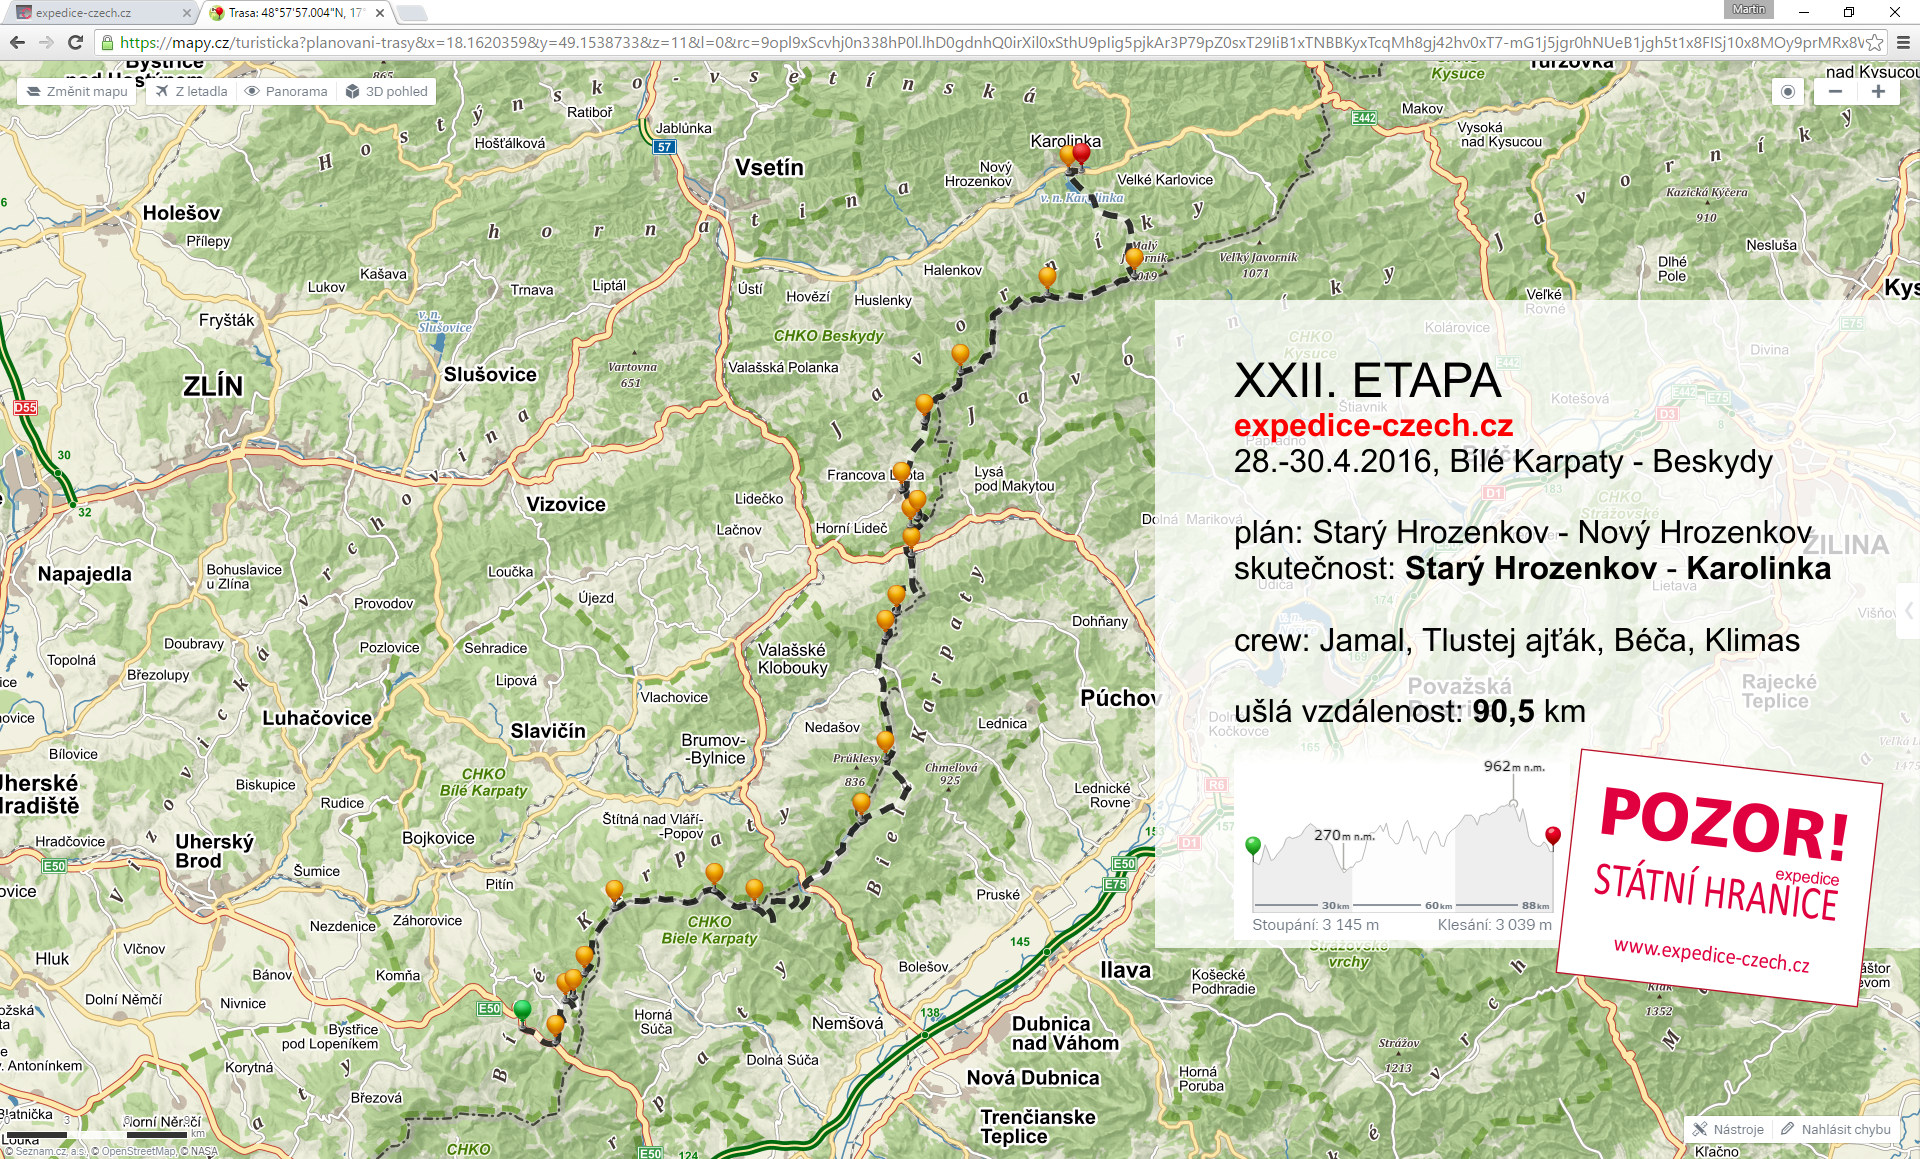
Task: Open the Chrome hamburger menu
Action: tap(1903, 42)
